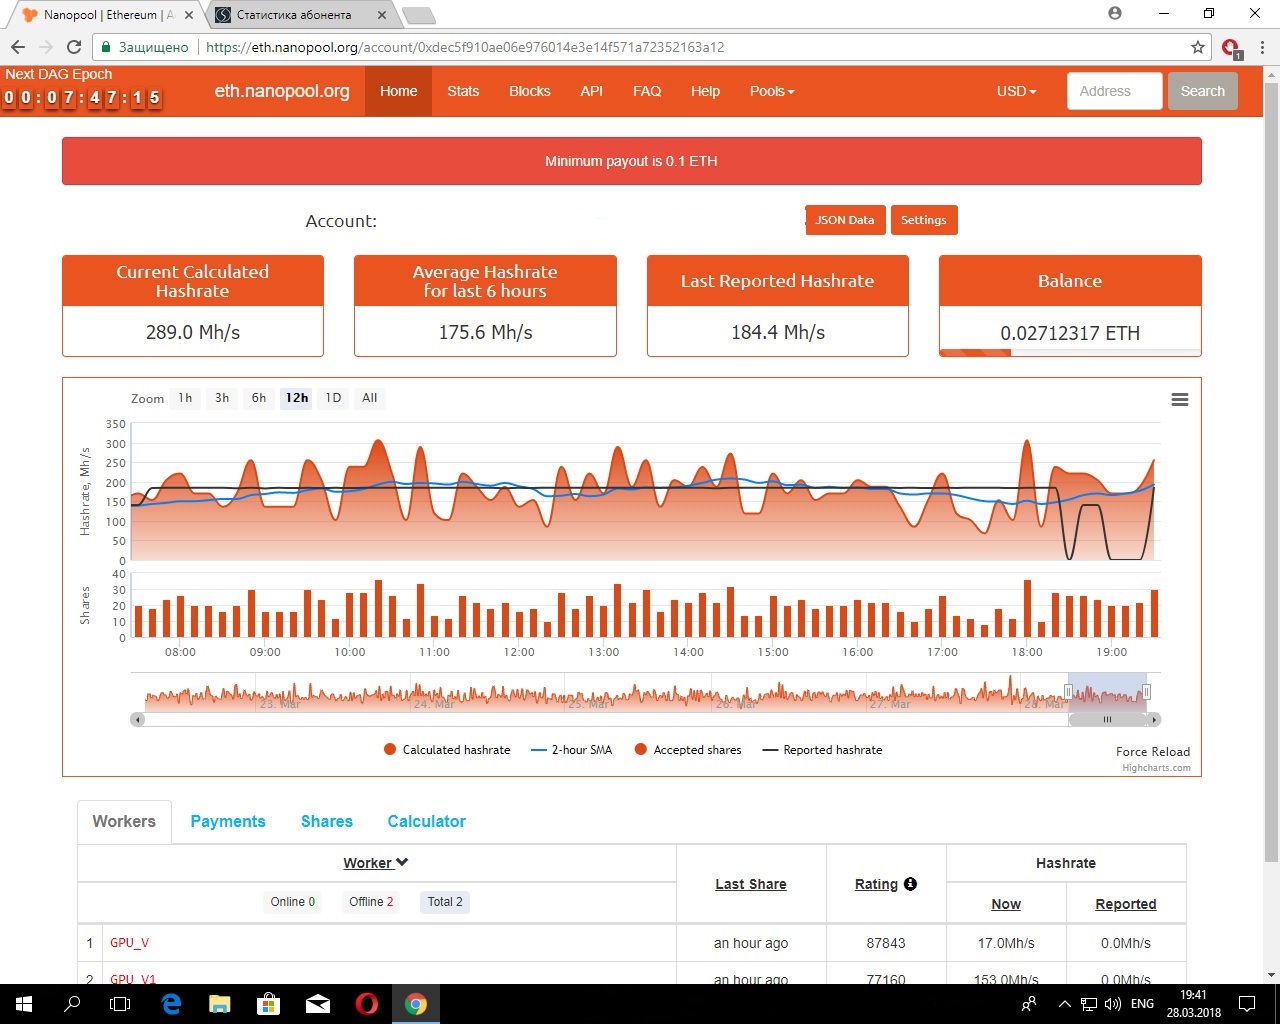Open Windows search from taskbar
The width and height of the screenshot is (1280, 1024).
72,1004
